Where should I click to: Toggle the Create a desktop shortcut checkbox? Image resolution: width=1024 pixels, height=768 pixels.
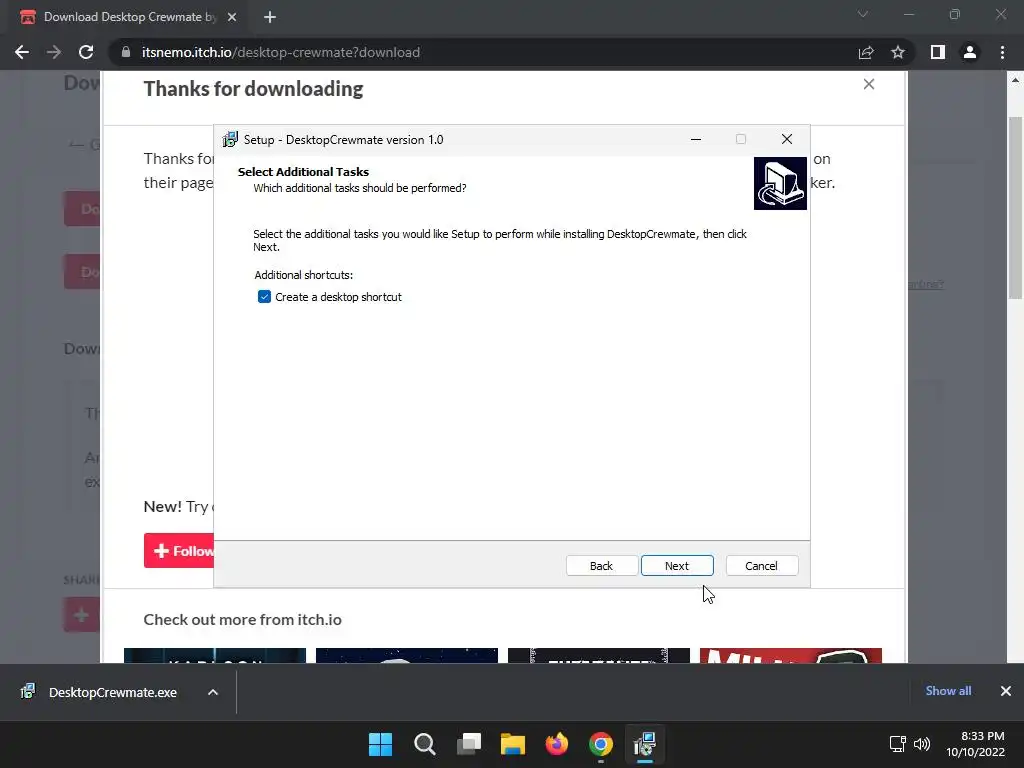coord(264,297)
